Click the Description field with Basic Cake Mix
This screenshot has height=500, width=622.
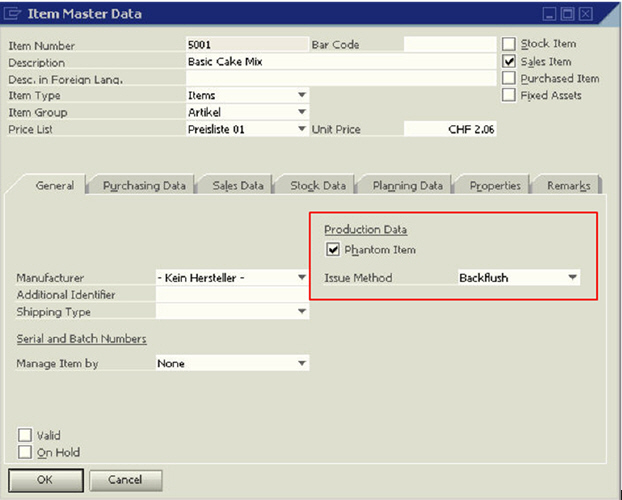click(341, 62)
